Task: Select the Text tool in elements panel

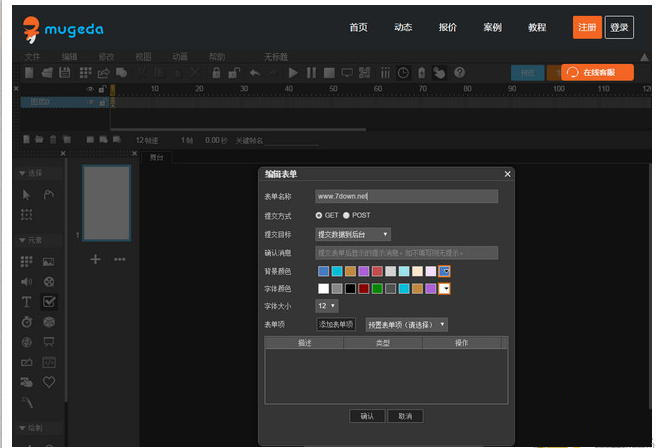Action: [27, 301]
